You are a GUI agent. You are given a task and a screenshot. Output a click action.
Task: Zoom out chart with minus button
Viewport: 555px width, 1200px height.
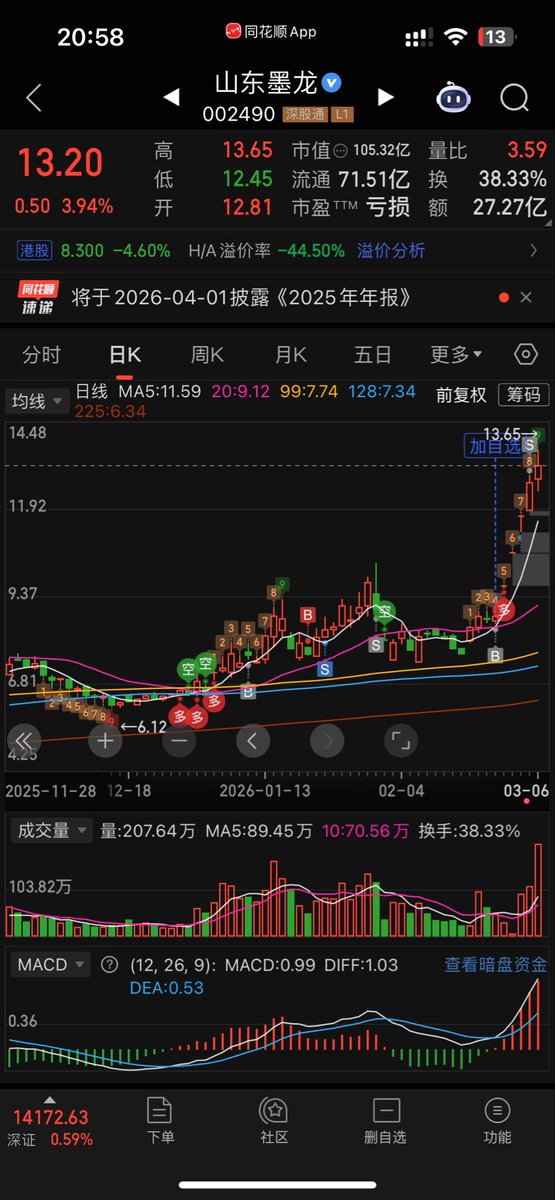point(179,741)
